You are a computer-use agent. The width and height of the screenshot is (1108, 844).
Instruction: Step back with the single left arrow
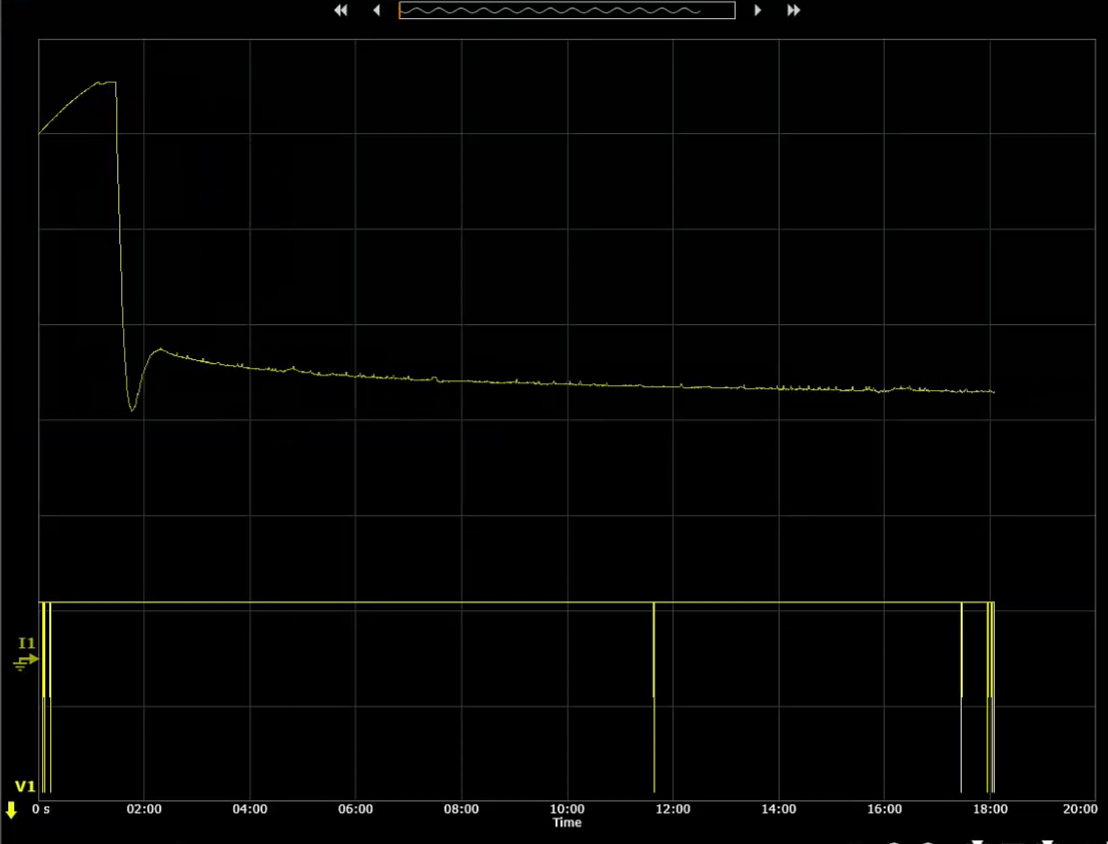click(377, 10)
